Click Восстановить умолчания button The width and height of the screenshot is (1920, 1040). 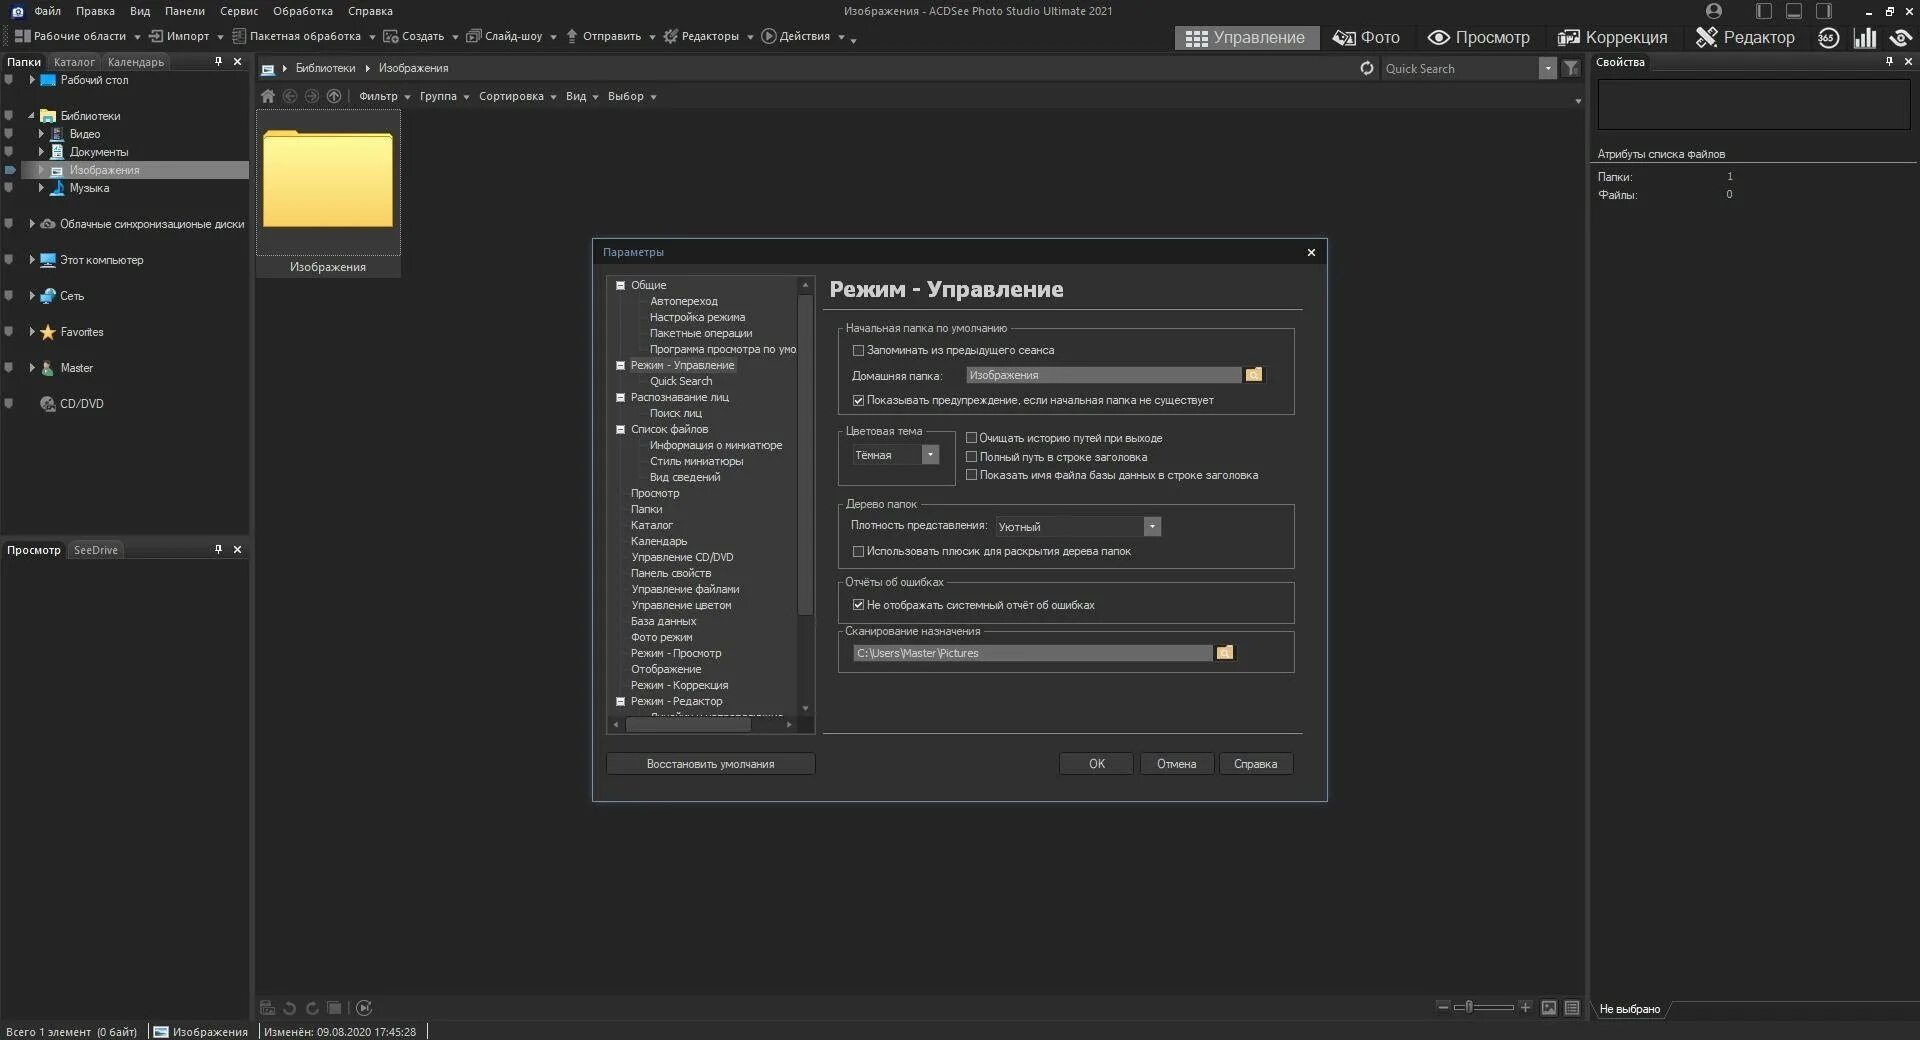point(710,764)
